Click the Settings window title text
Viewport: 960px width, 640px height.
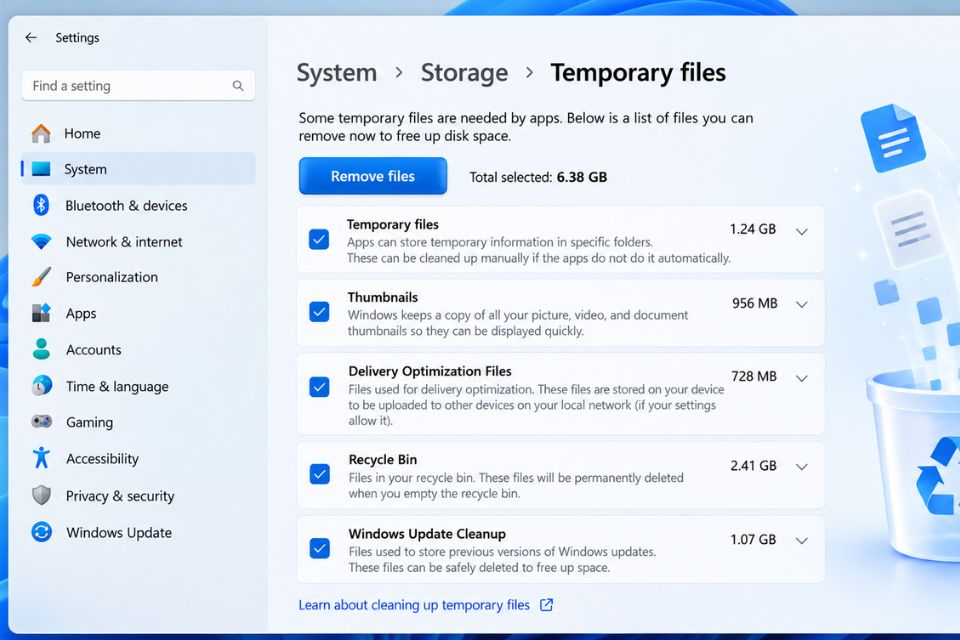(77, 37)
